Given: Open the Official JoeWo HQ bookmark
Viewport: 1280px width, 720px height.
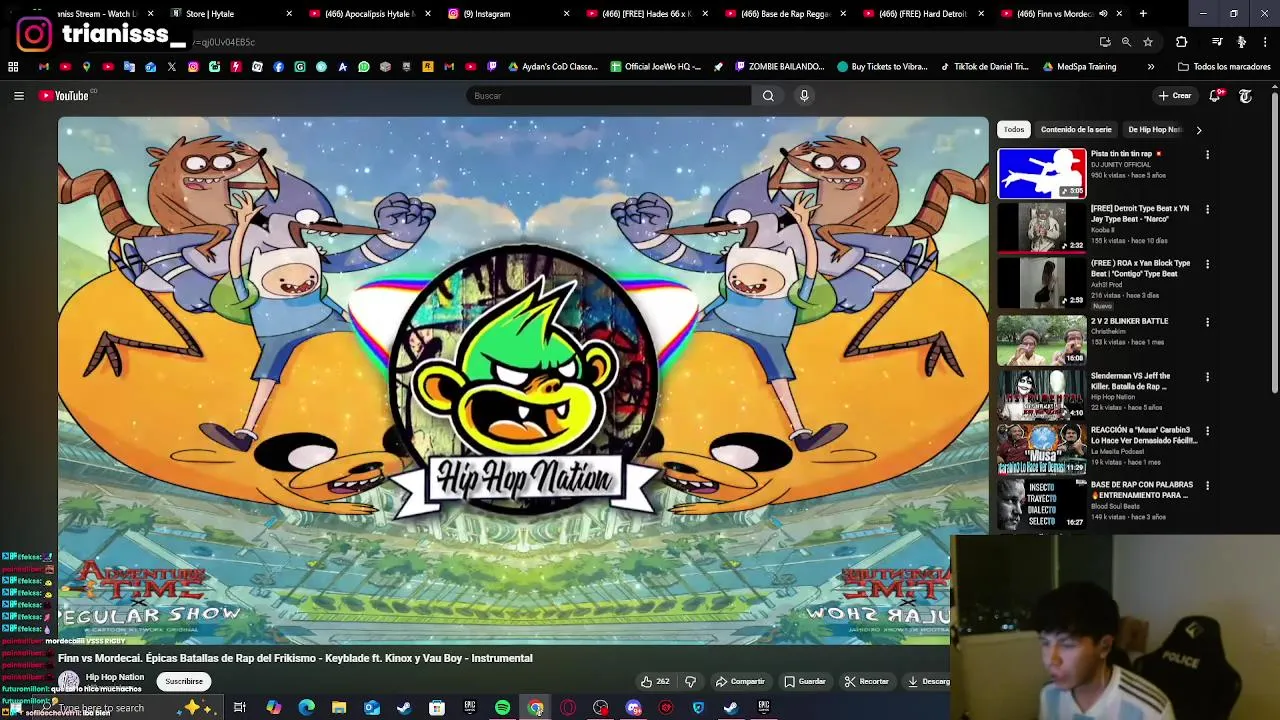Looking at the screenshot, I should 655,67.
